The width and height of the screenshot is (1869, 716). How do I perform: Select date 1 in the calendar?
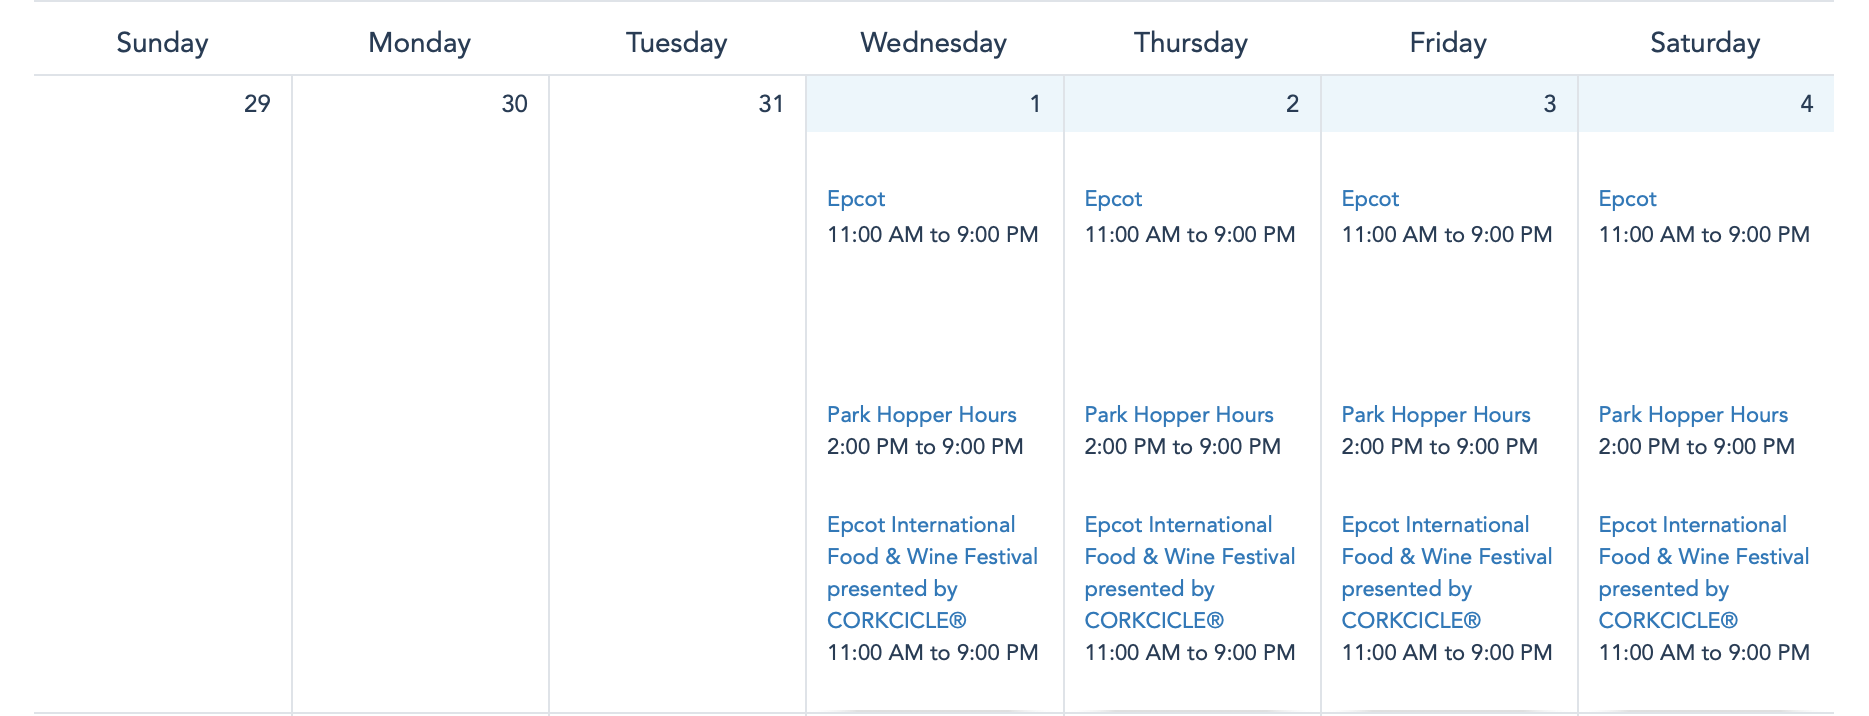[1035, 104]
